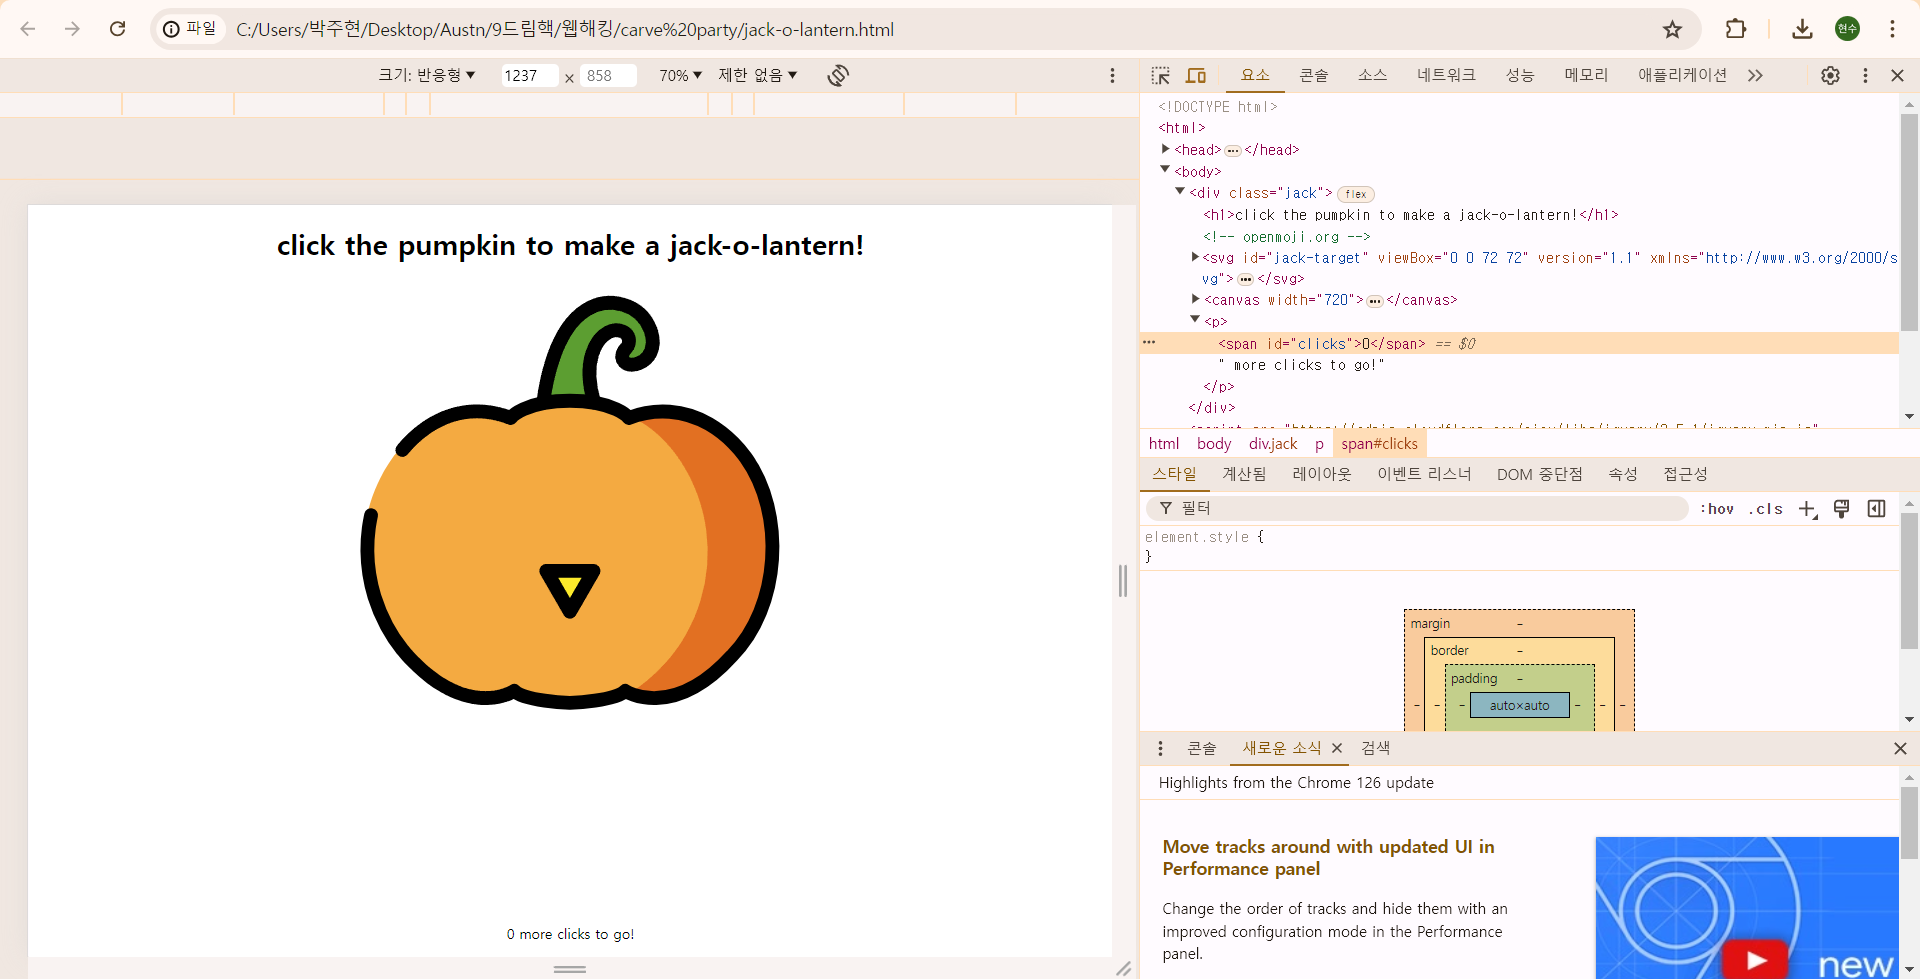Toggle the device toolbar icon
Screen dimensions: 1920x979
(1196, 76)
